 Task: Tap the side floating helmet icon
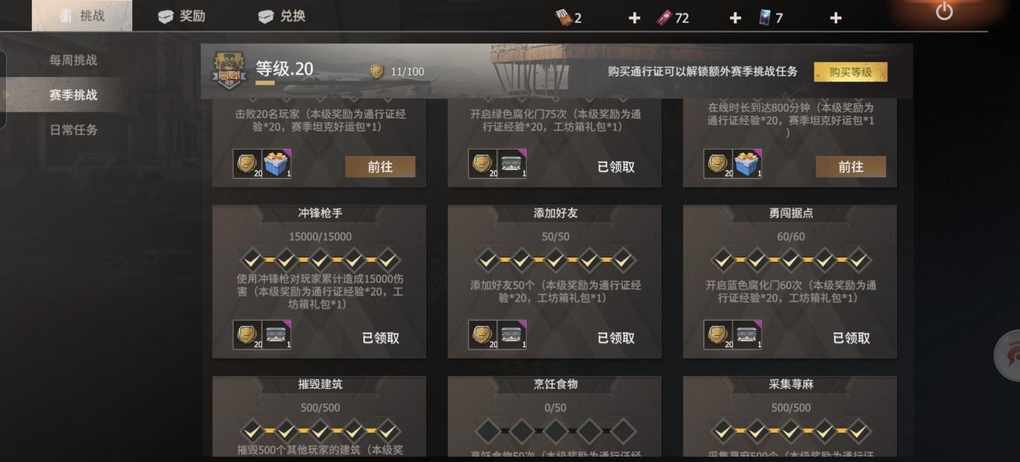[x=1007, y=355]
